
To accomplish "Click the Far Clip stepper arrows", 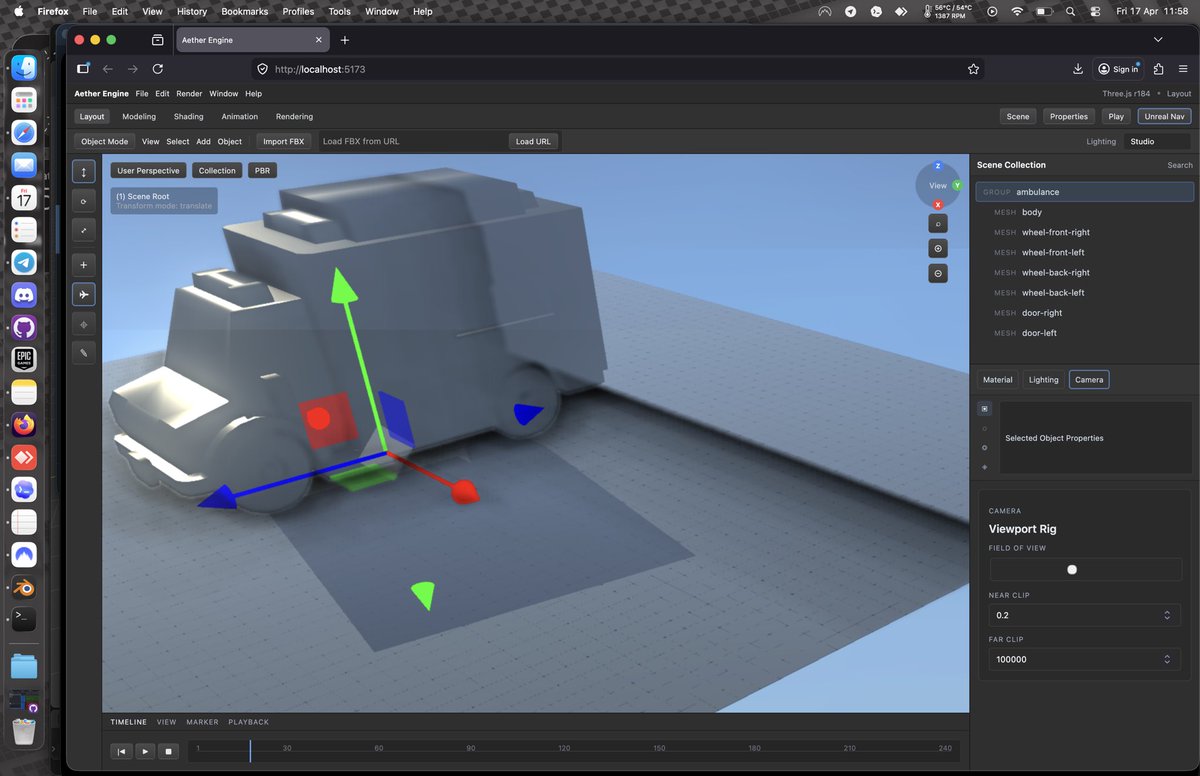I will pyautogui.click(x=1167, y=659).
